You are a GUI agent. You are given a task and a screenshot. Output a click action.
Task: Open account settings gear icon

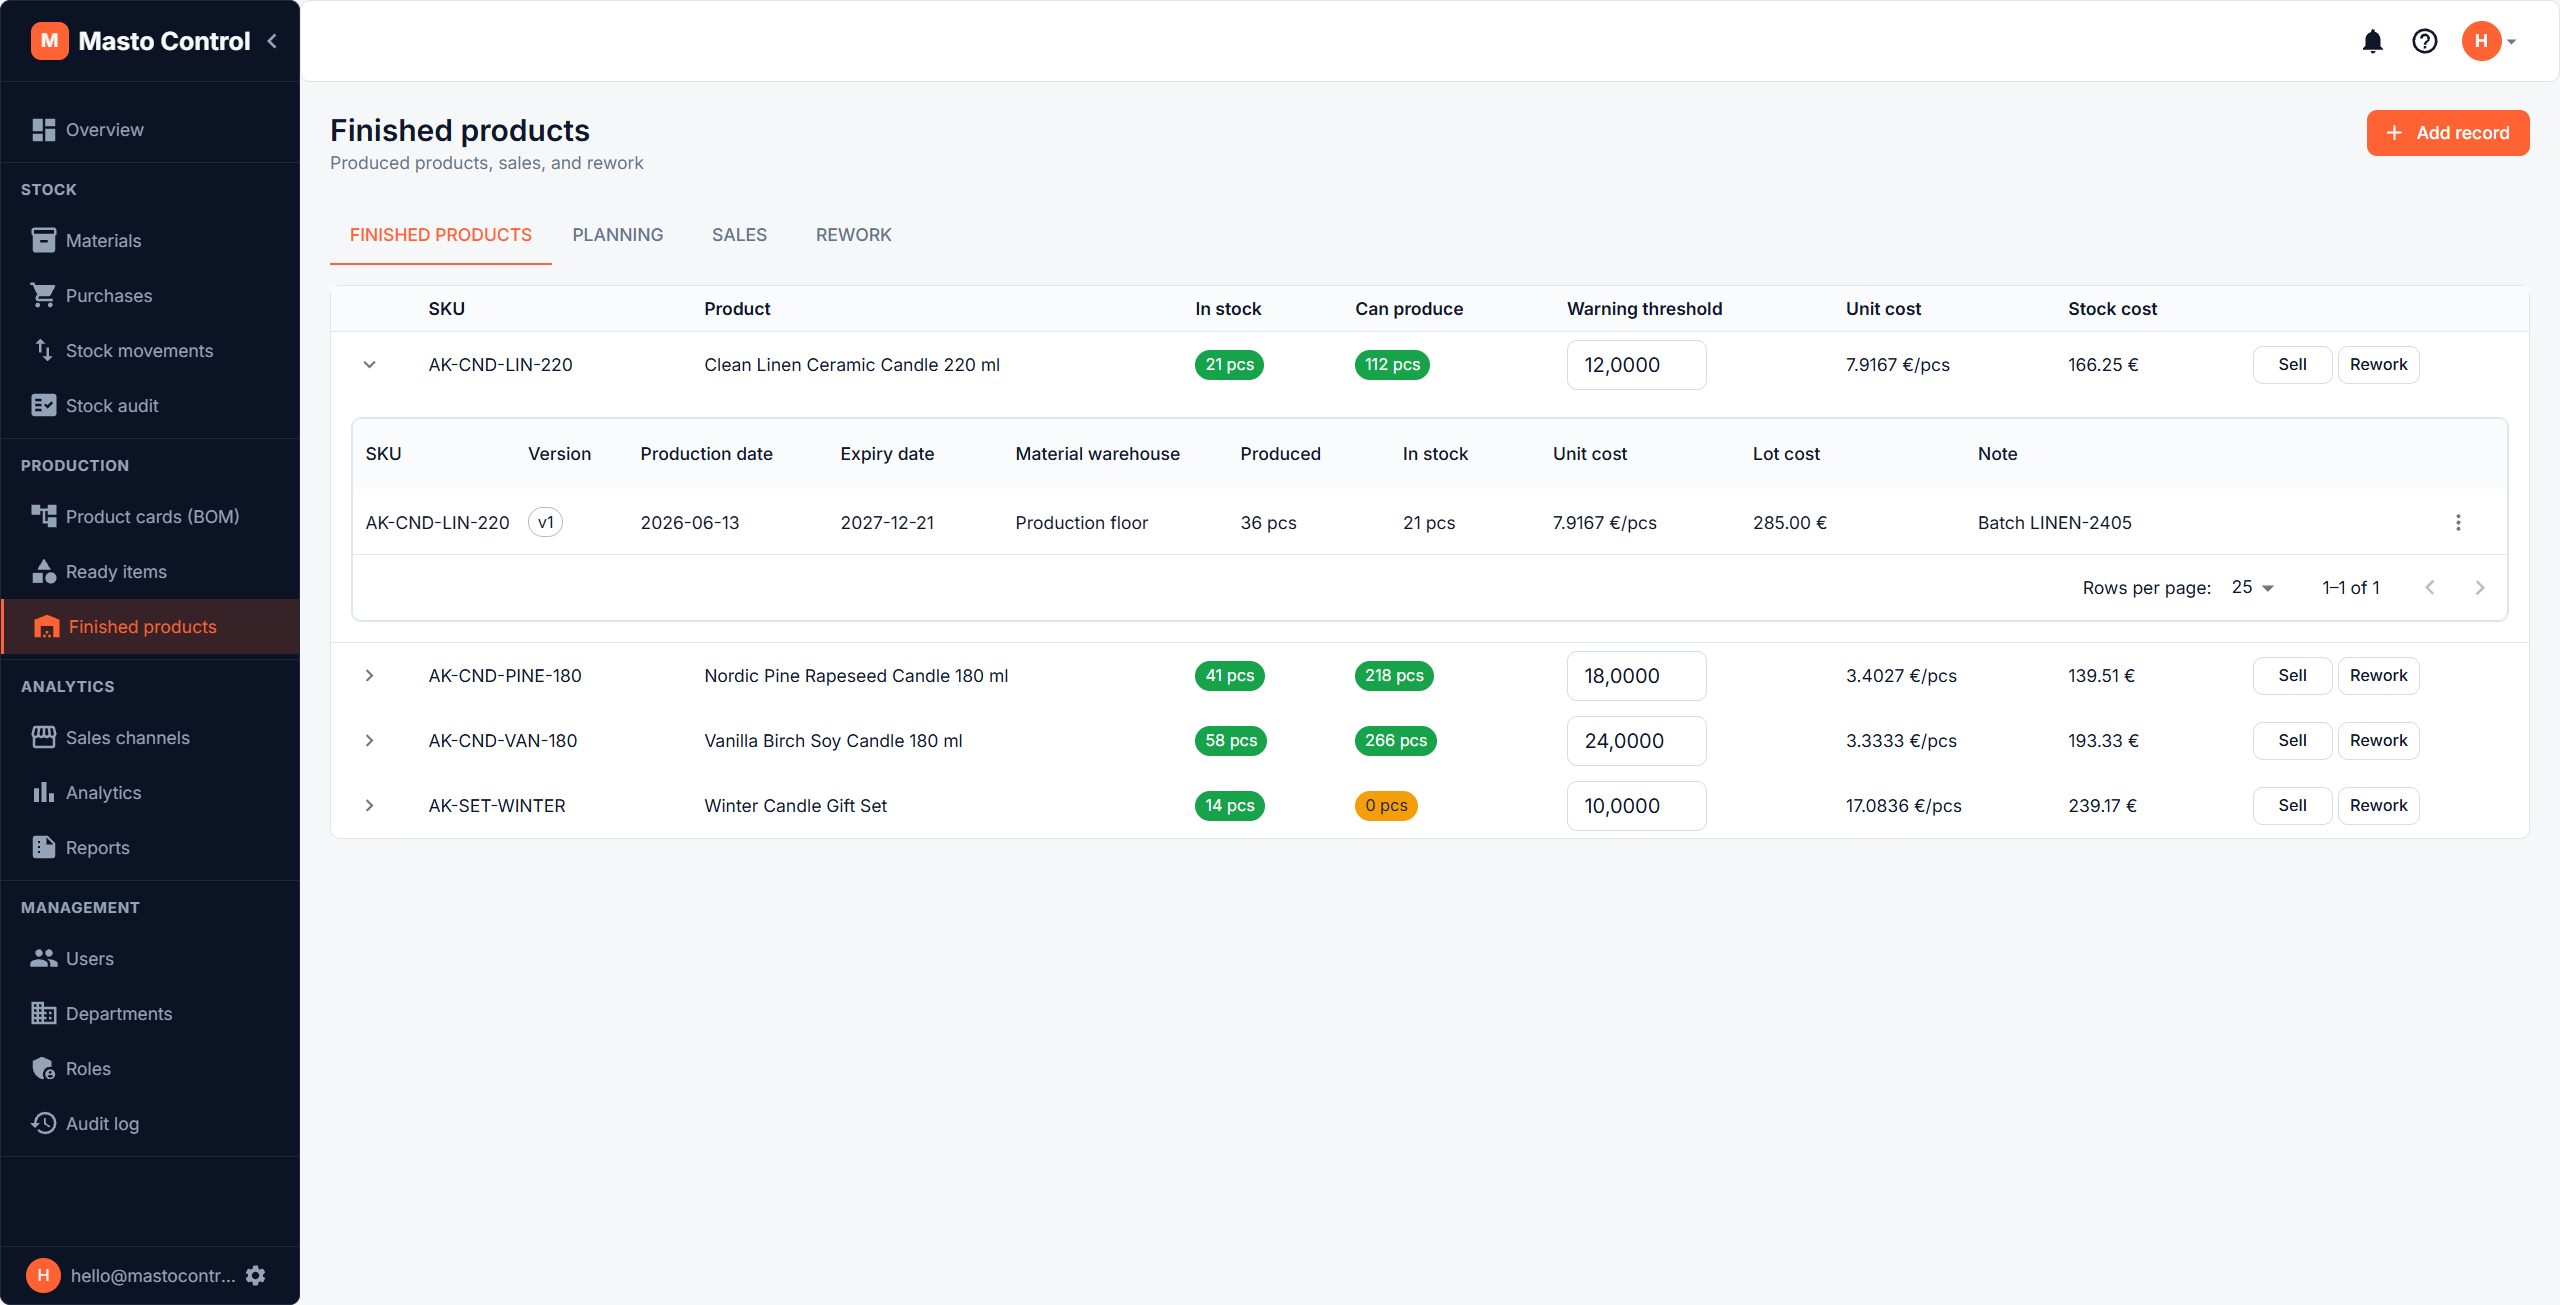256,1275
